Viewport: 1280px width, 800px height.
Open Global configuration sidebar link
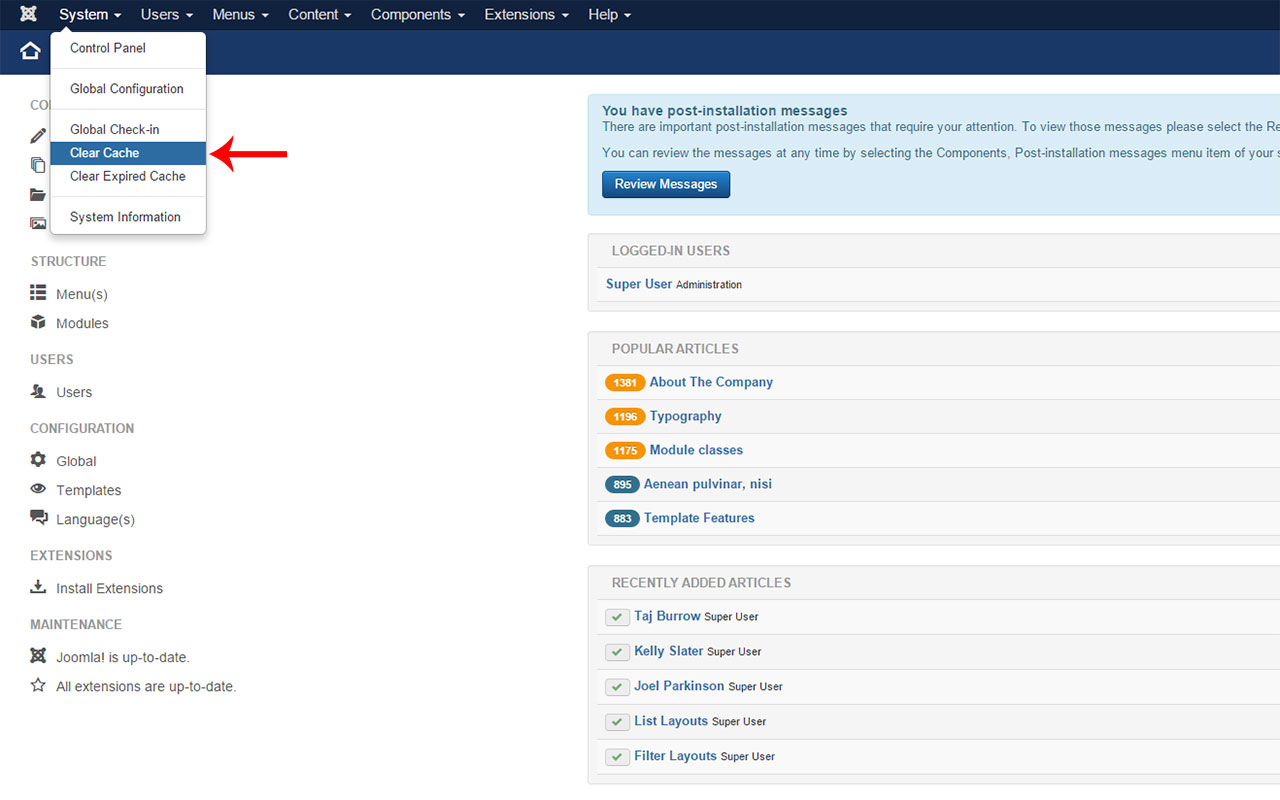[x=76, y=461]
